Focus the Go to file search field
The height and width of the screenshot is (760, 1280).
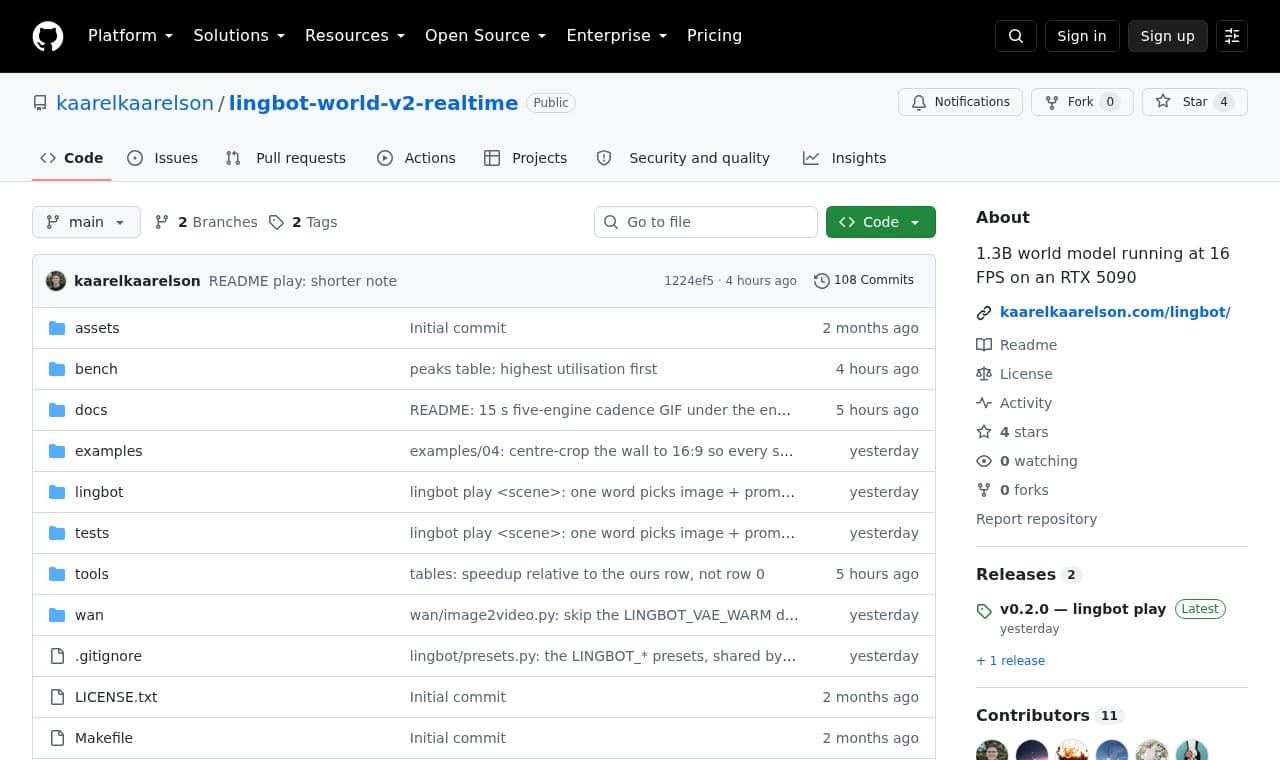(x=706, y=222)
